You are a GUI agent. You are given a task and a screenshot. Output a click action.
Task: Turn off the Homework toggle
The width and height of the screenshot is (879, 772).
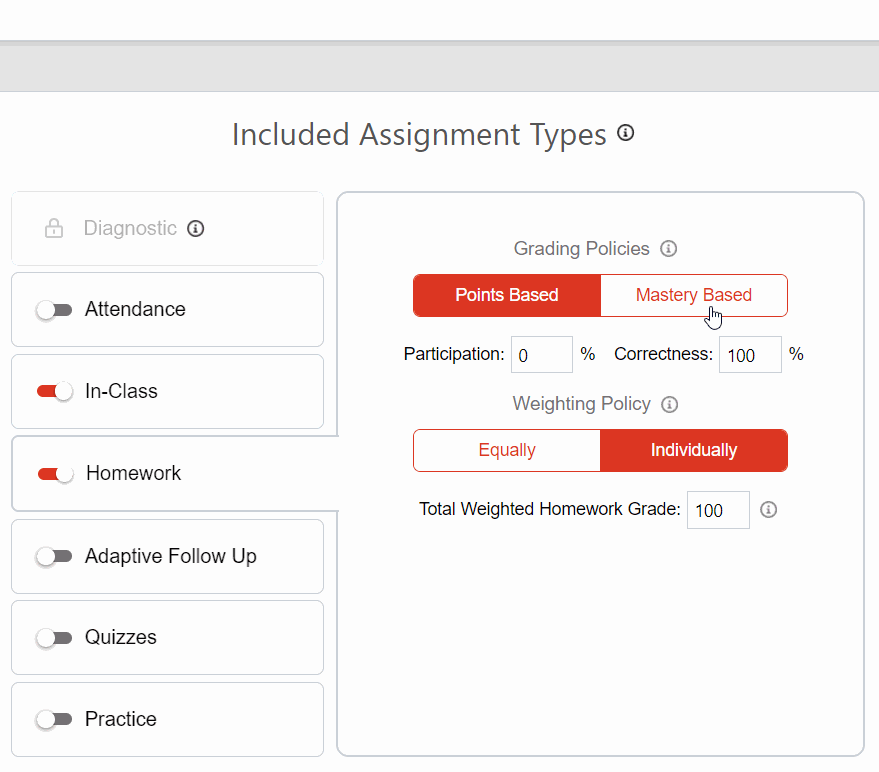pos(54,473)
